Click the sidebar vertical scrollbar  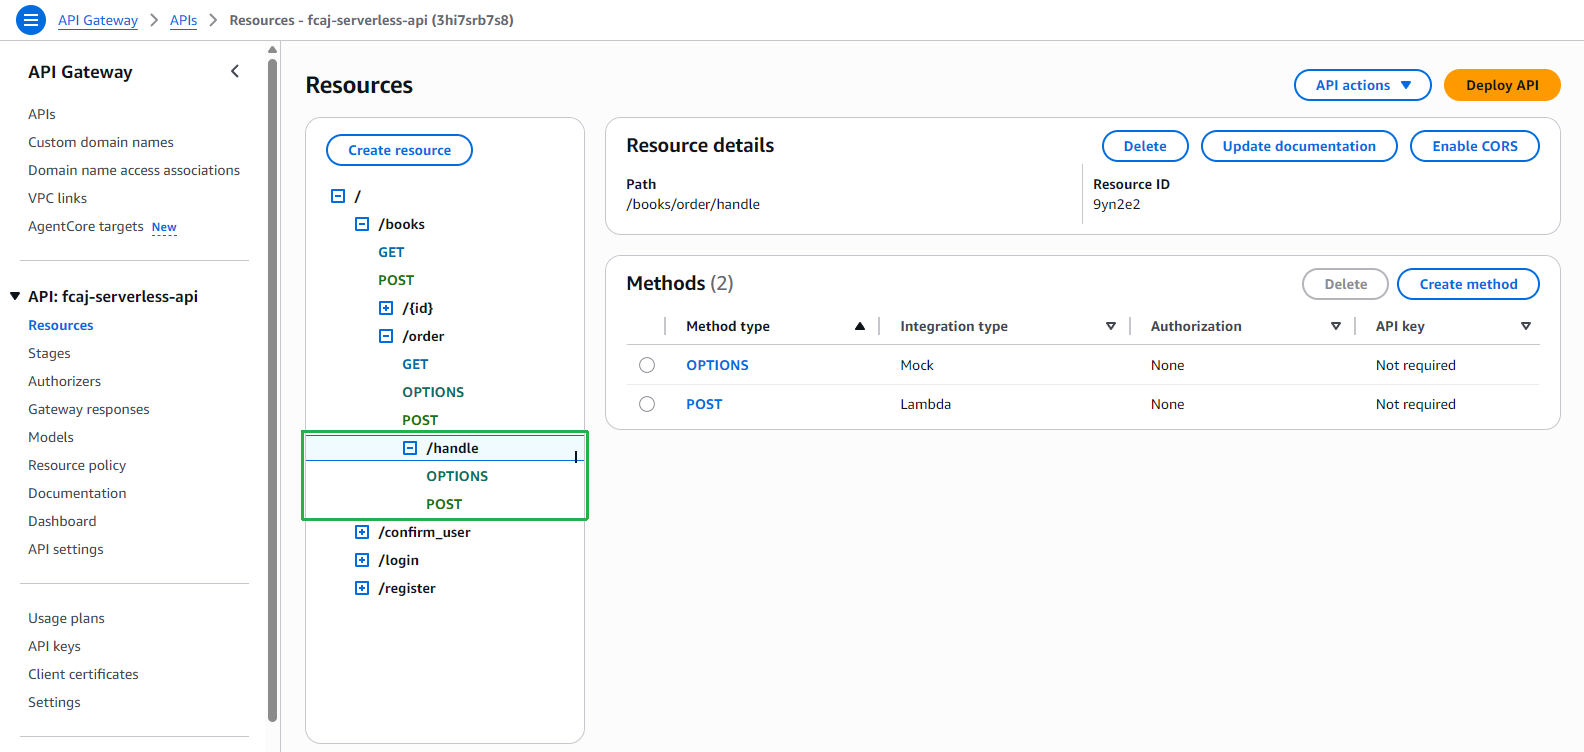pyautogui.click(x=272, y=390)
